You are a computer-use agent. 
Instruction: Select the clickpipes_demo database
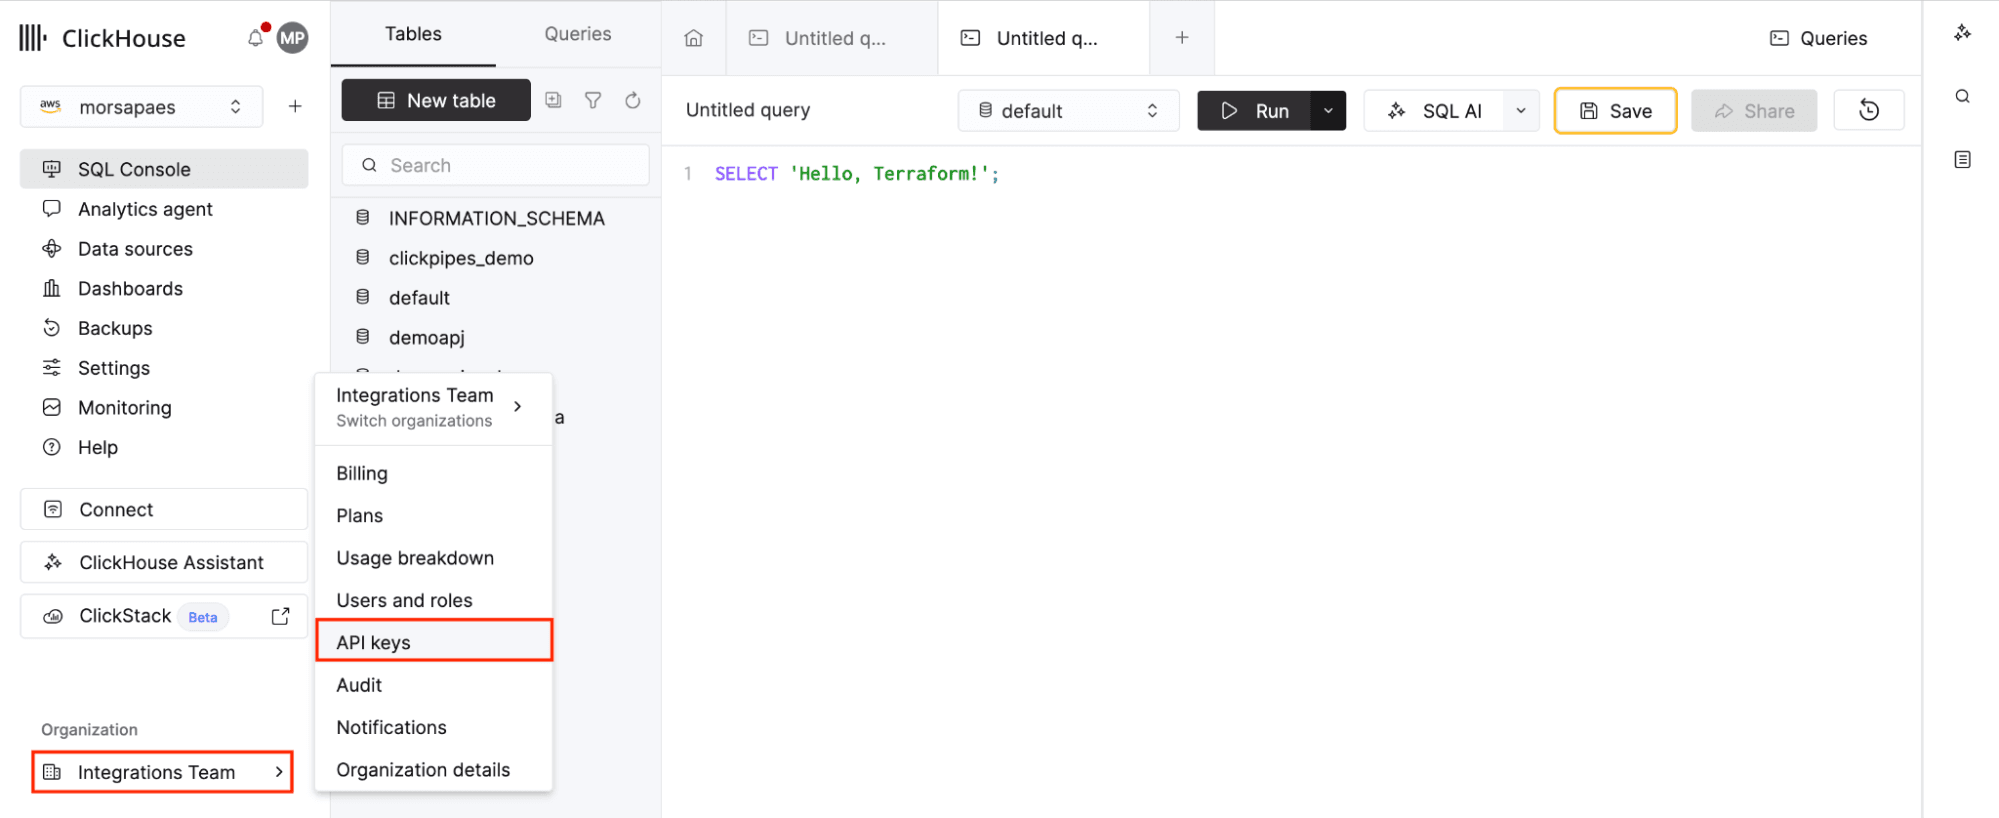click(460, 258)
